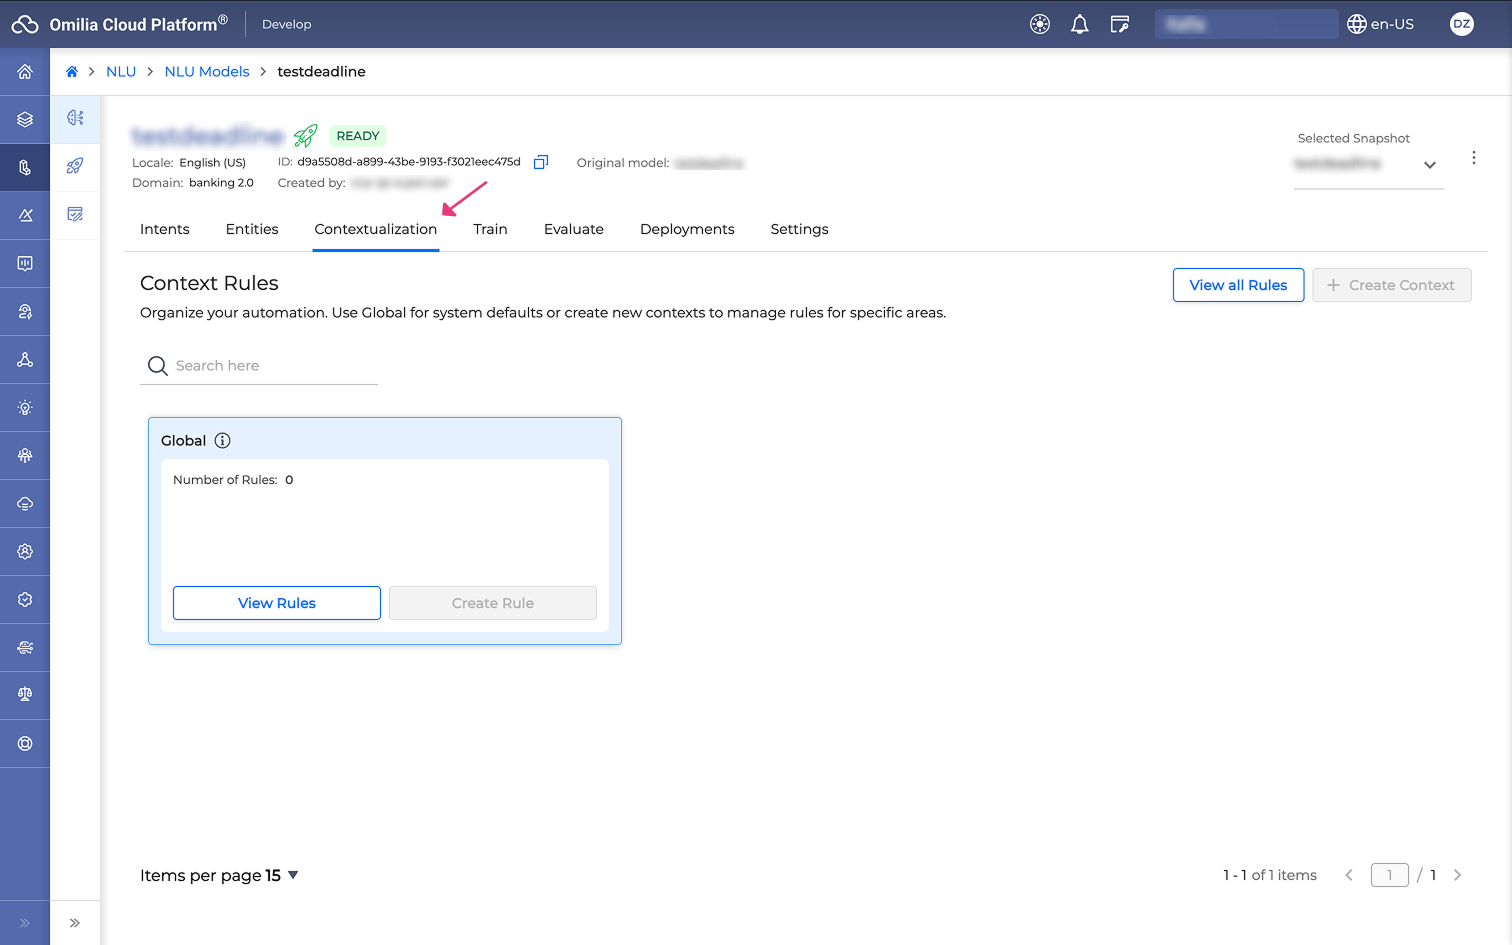Expand the Selected Snapshot dropdown
This screenshot has width=1512, height=945.
(1429, 165)
